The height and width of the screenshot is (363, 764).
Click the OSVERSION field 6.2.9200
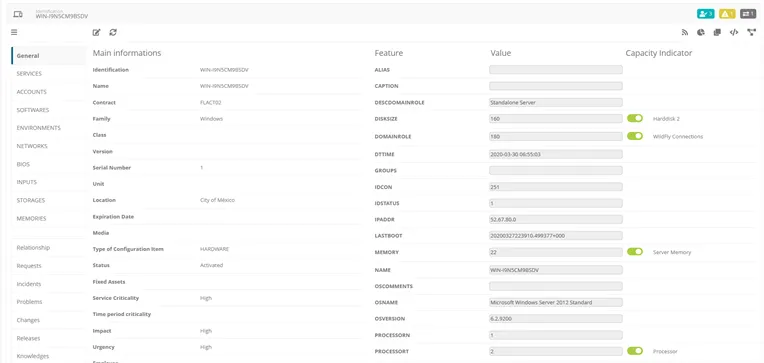coord(555,319)
